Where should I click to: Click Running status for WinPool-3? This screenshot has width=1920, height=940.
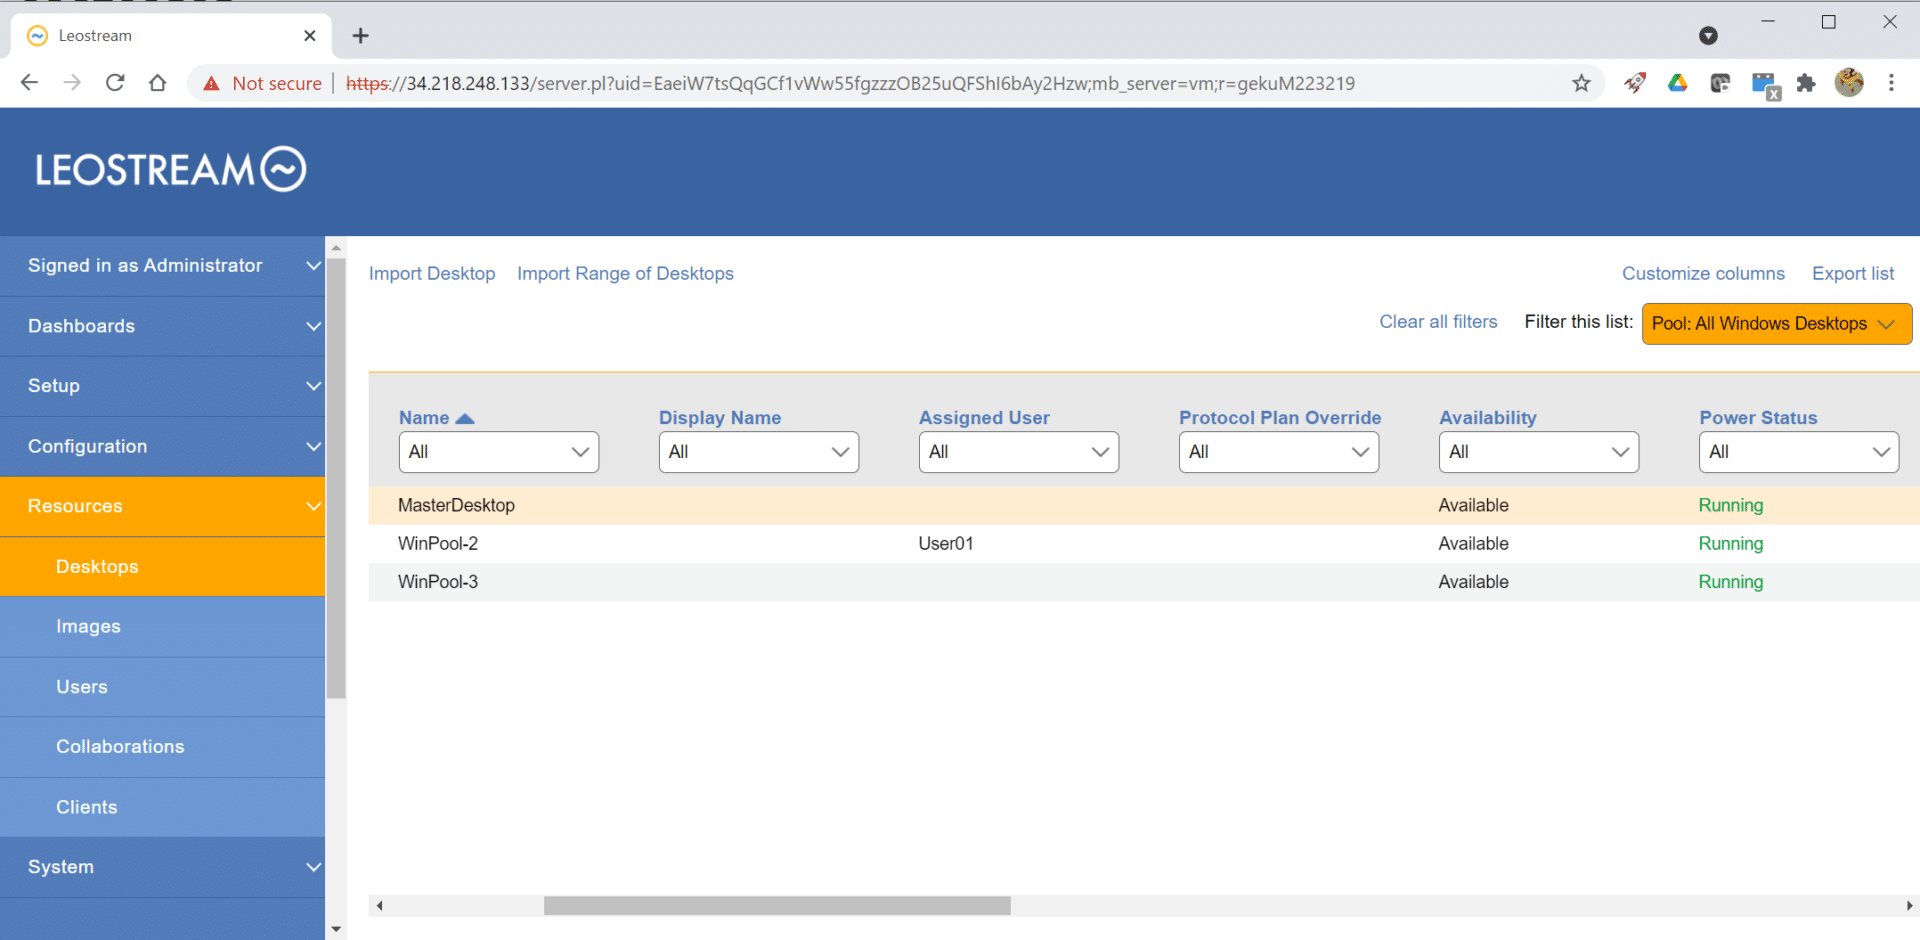[x=1731, y=582]
